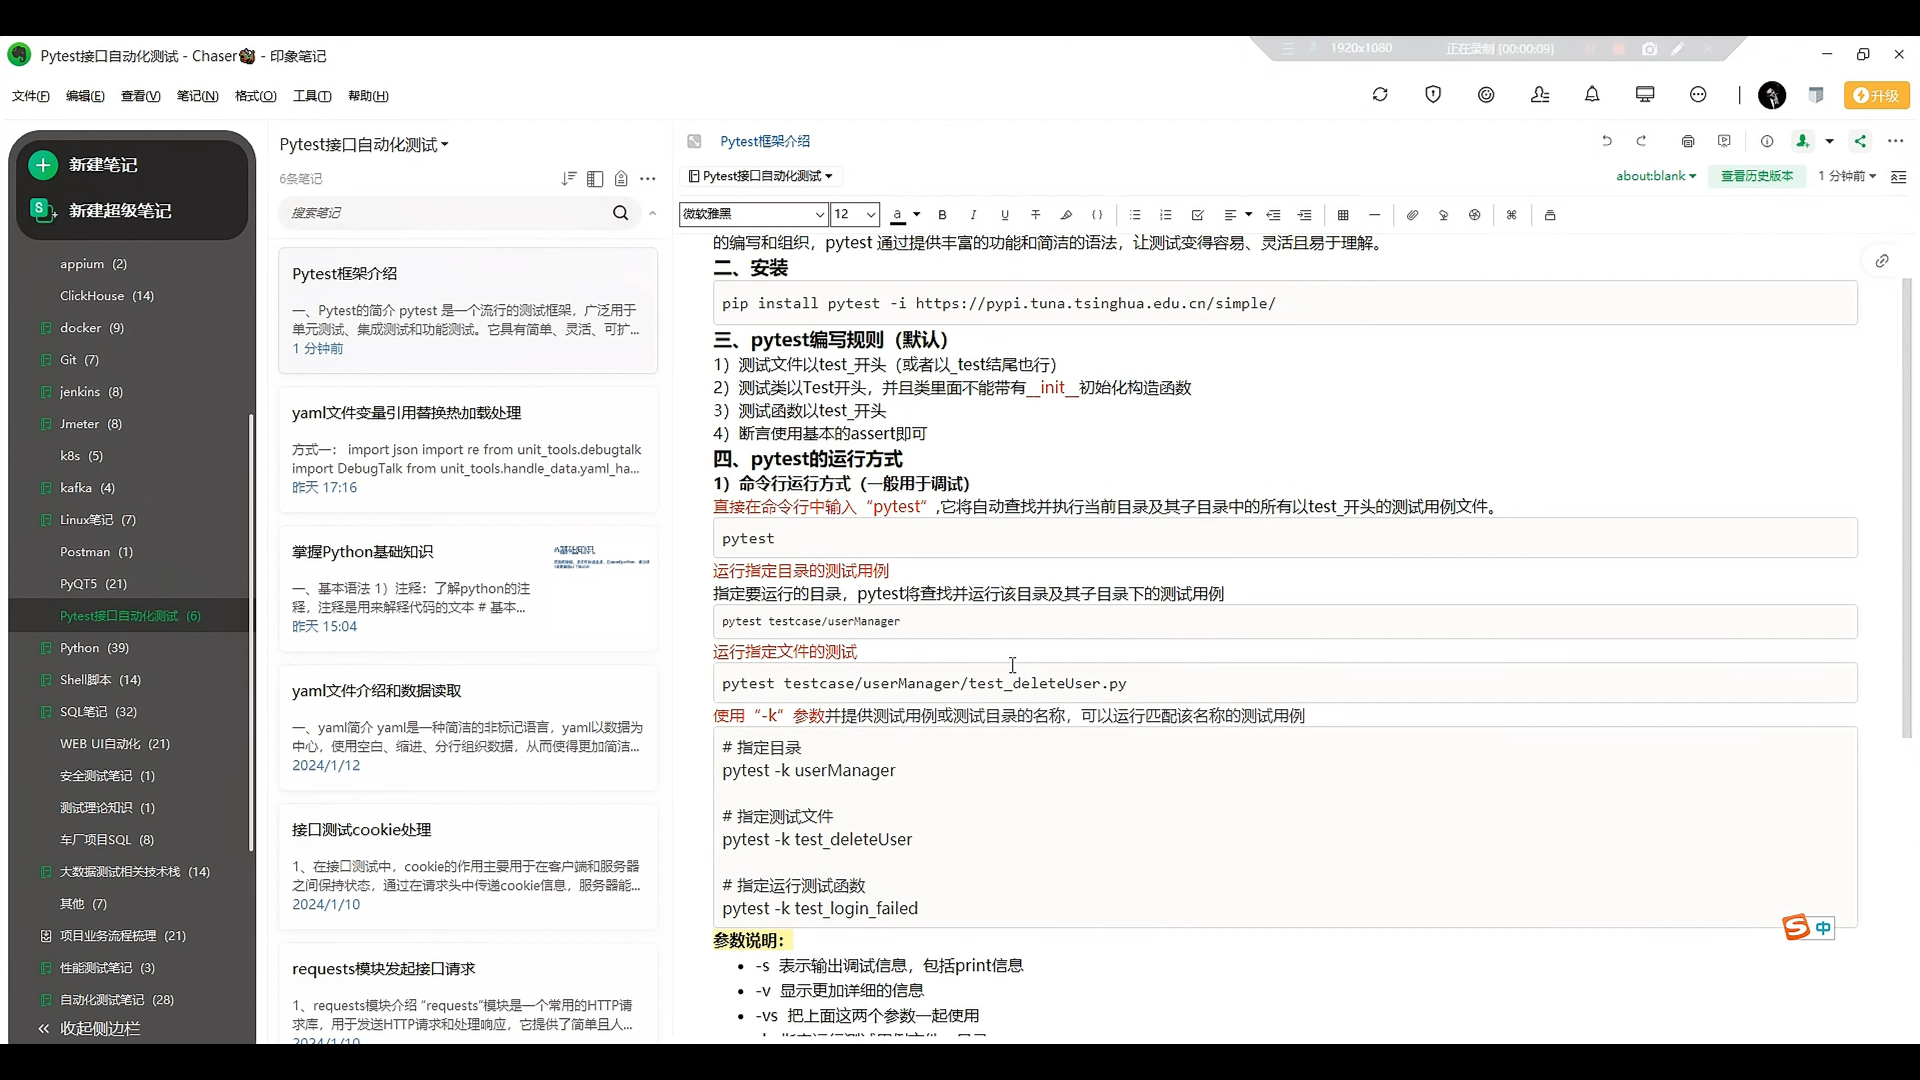Show note info icon
This screenshot has width=1920, height=1080.
[x=1767, y=141]
